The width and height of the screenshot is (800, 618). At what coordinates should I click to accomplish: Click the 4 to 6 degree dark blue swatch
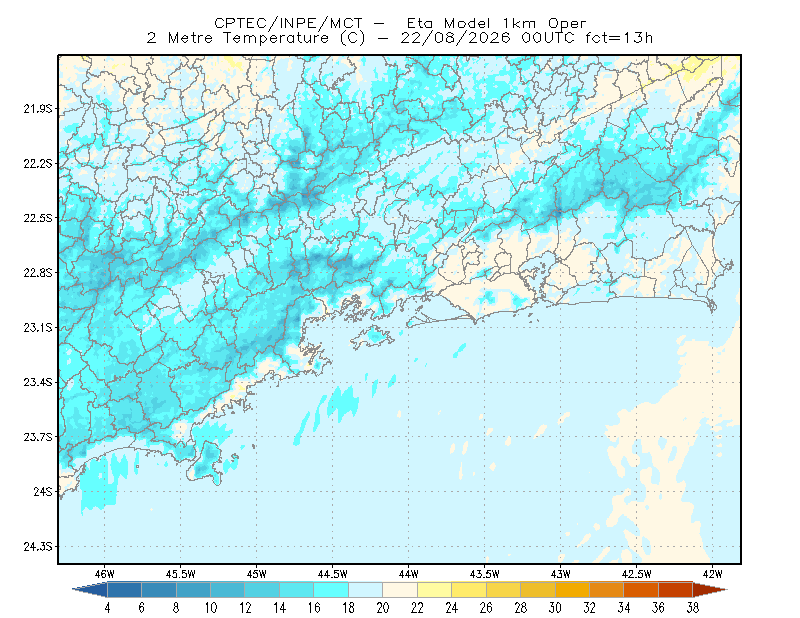pyautogui.click(x=124, y=590)
